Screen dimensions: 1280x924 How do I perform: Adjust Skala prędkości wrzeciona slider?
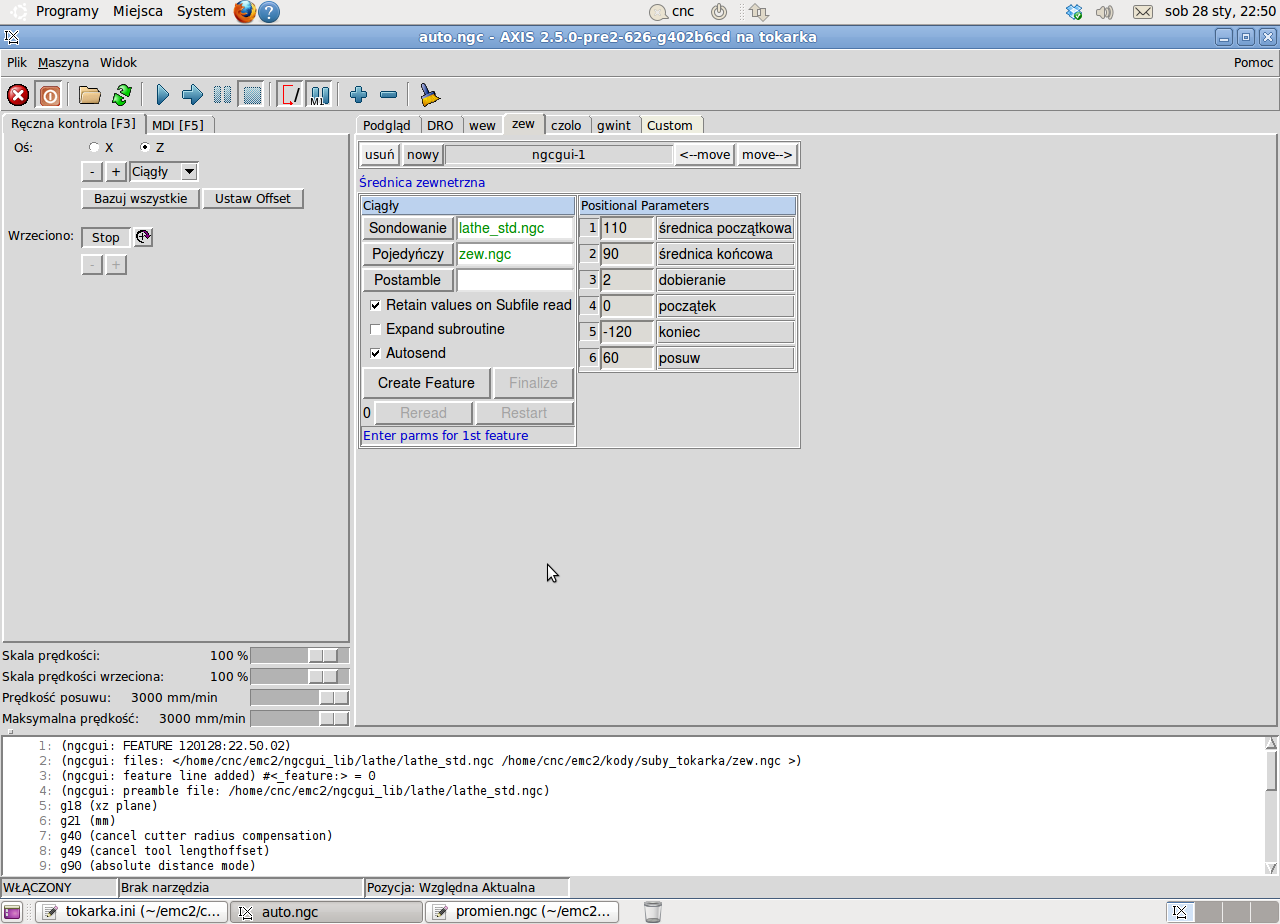[300, 677]
